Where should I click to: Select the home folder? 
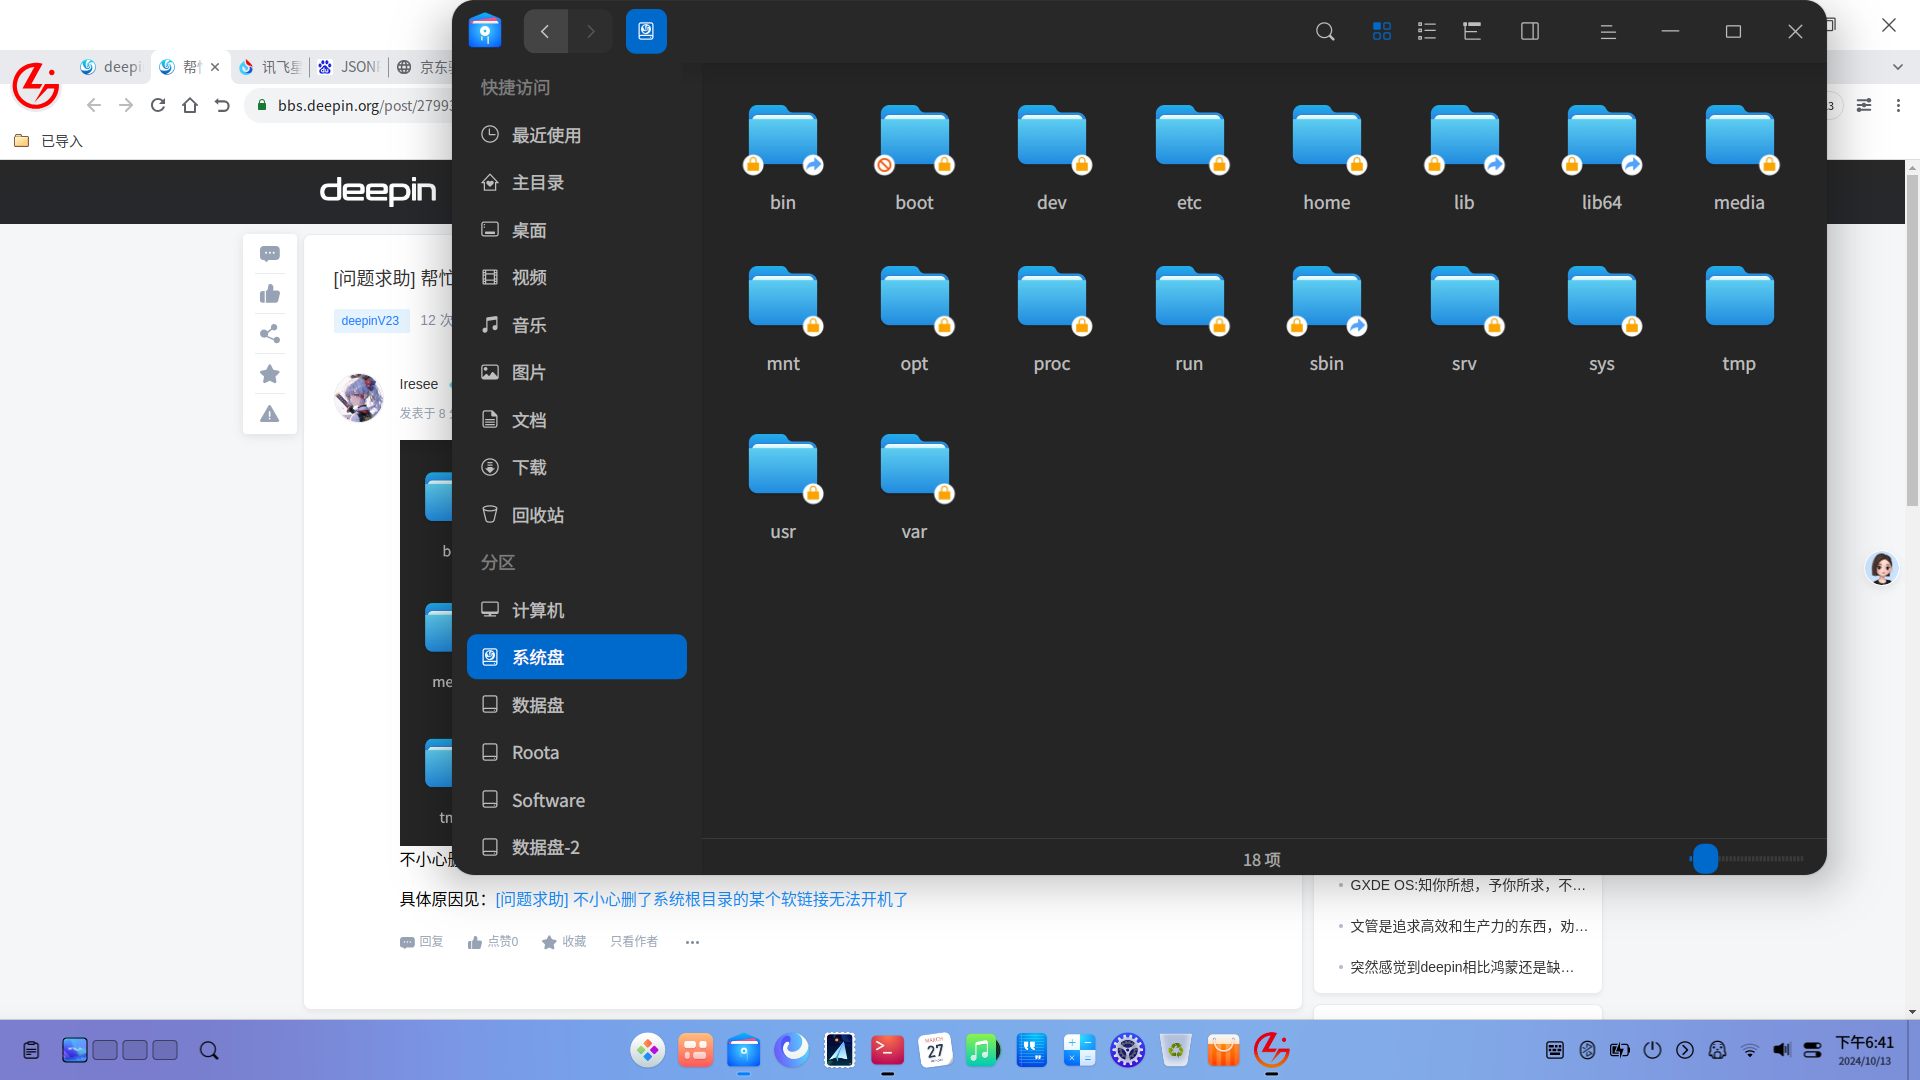(1327, 157)
